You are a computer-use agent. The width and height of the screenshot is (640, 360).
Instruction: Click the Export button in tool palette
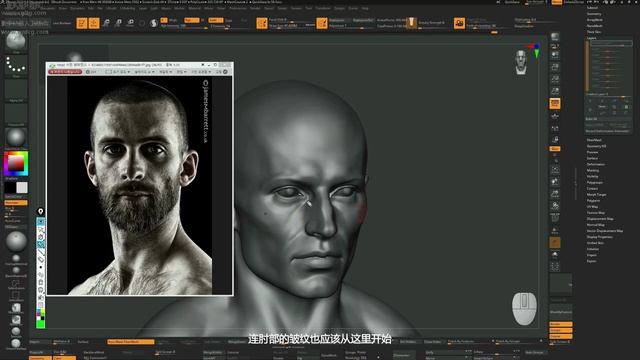(592, 261)
